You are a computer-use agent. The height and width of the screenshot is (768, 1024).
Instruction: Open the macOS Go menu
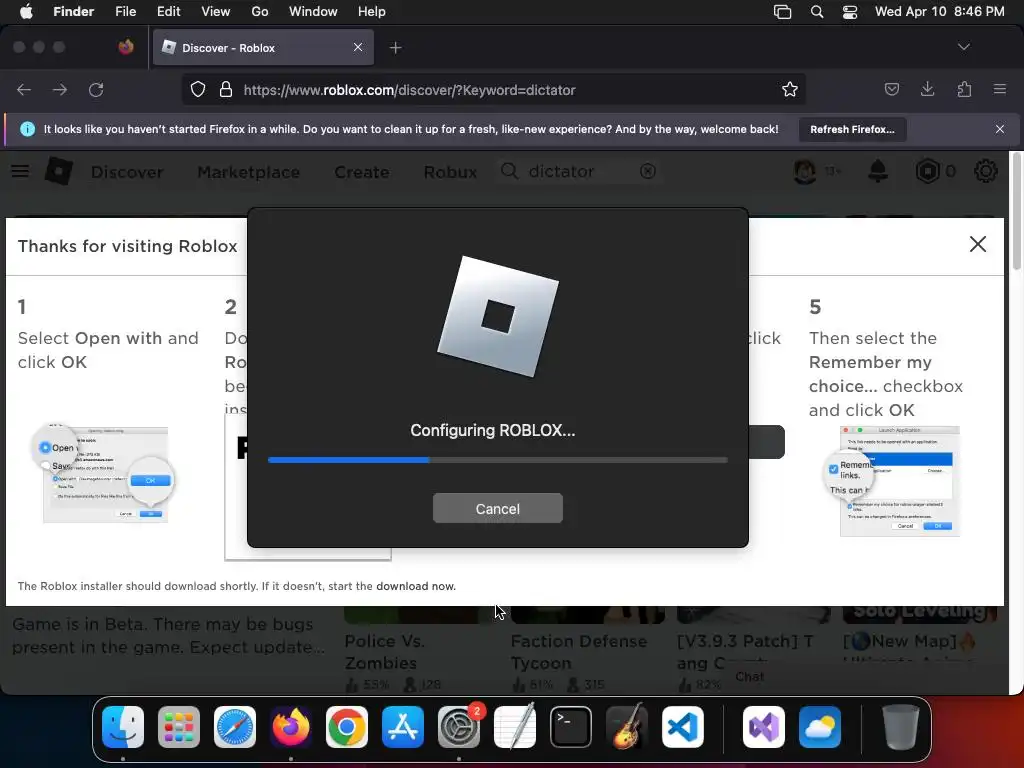pyautogui.click(x=259, y=12)
